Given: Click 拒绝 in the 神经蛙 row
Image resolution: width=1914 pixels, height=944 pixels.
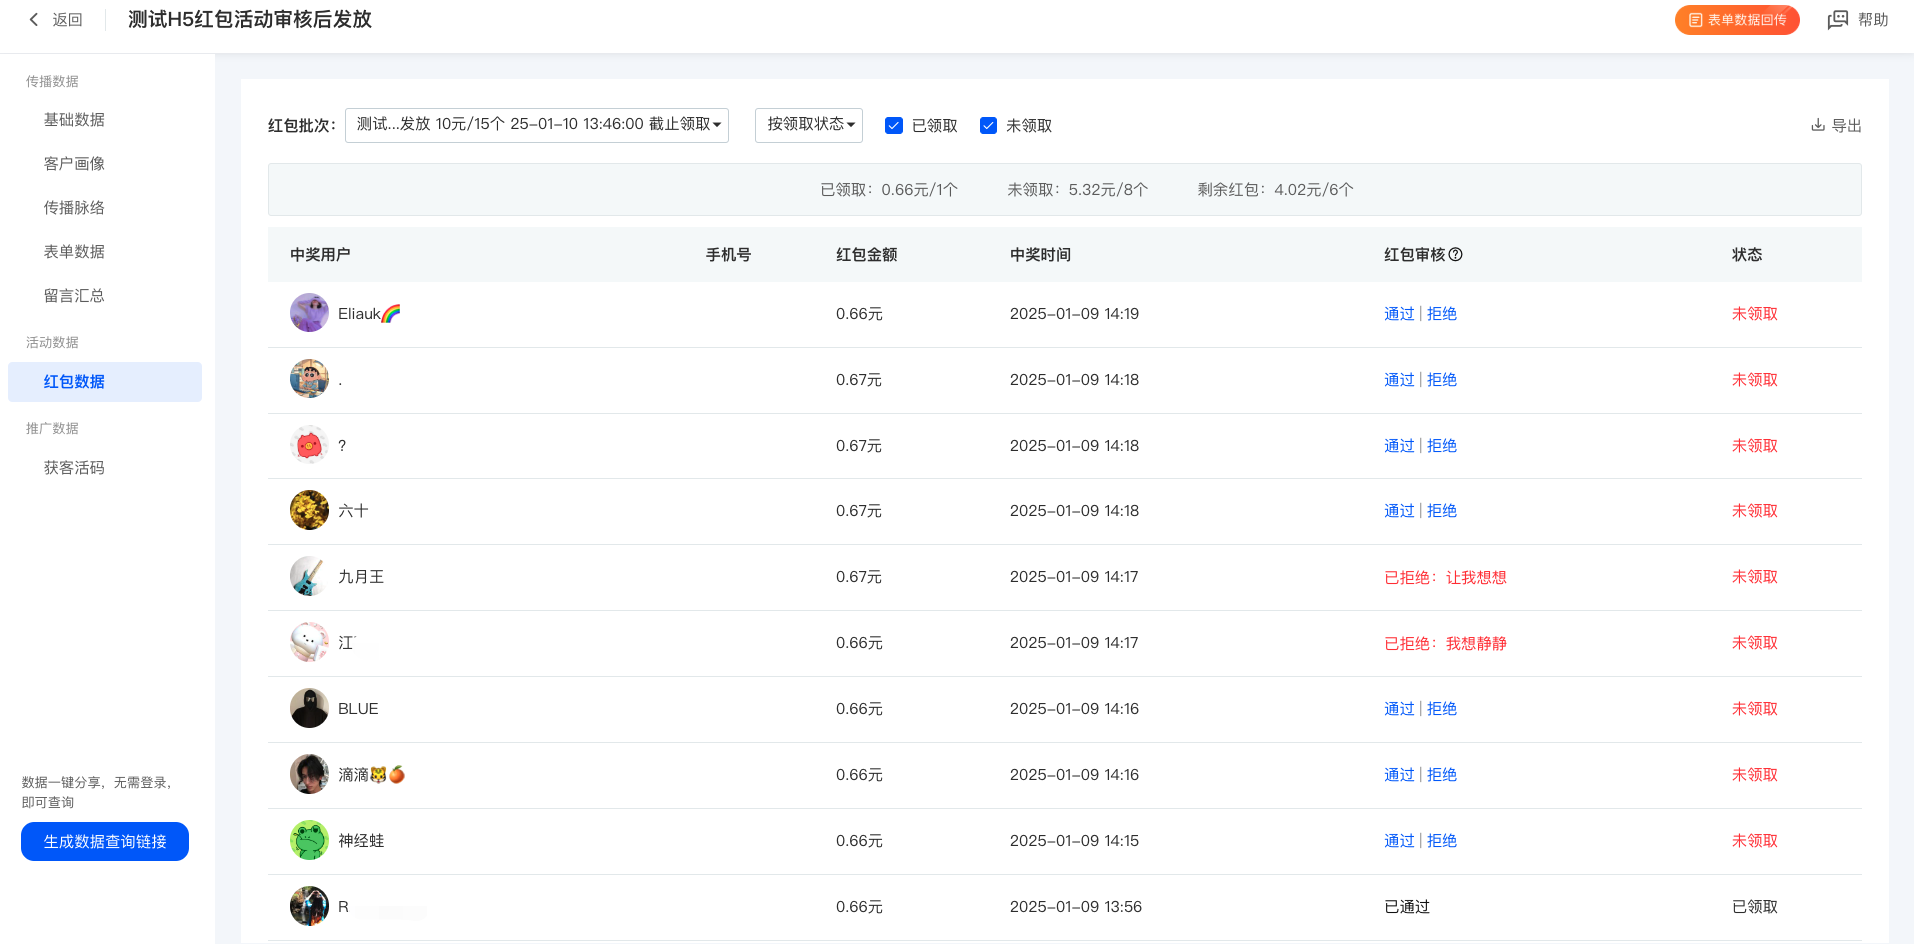Looking at the screenshot, I should coord(1442,840).
